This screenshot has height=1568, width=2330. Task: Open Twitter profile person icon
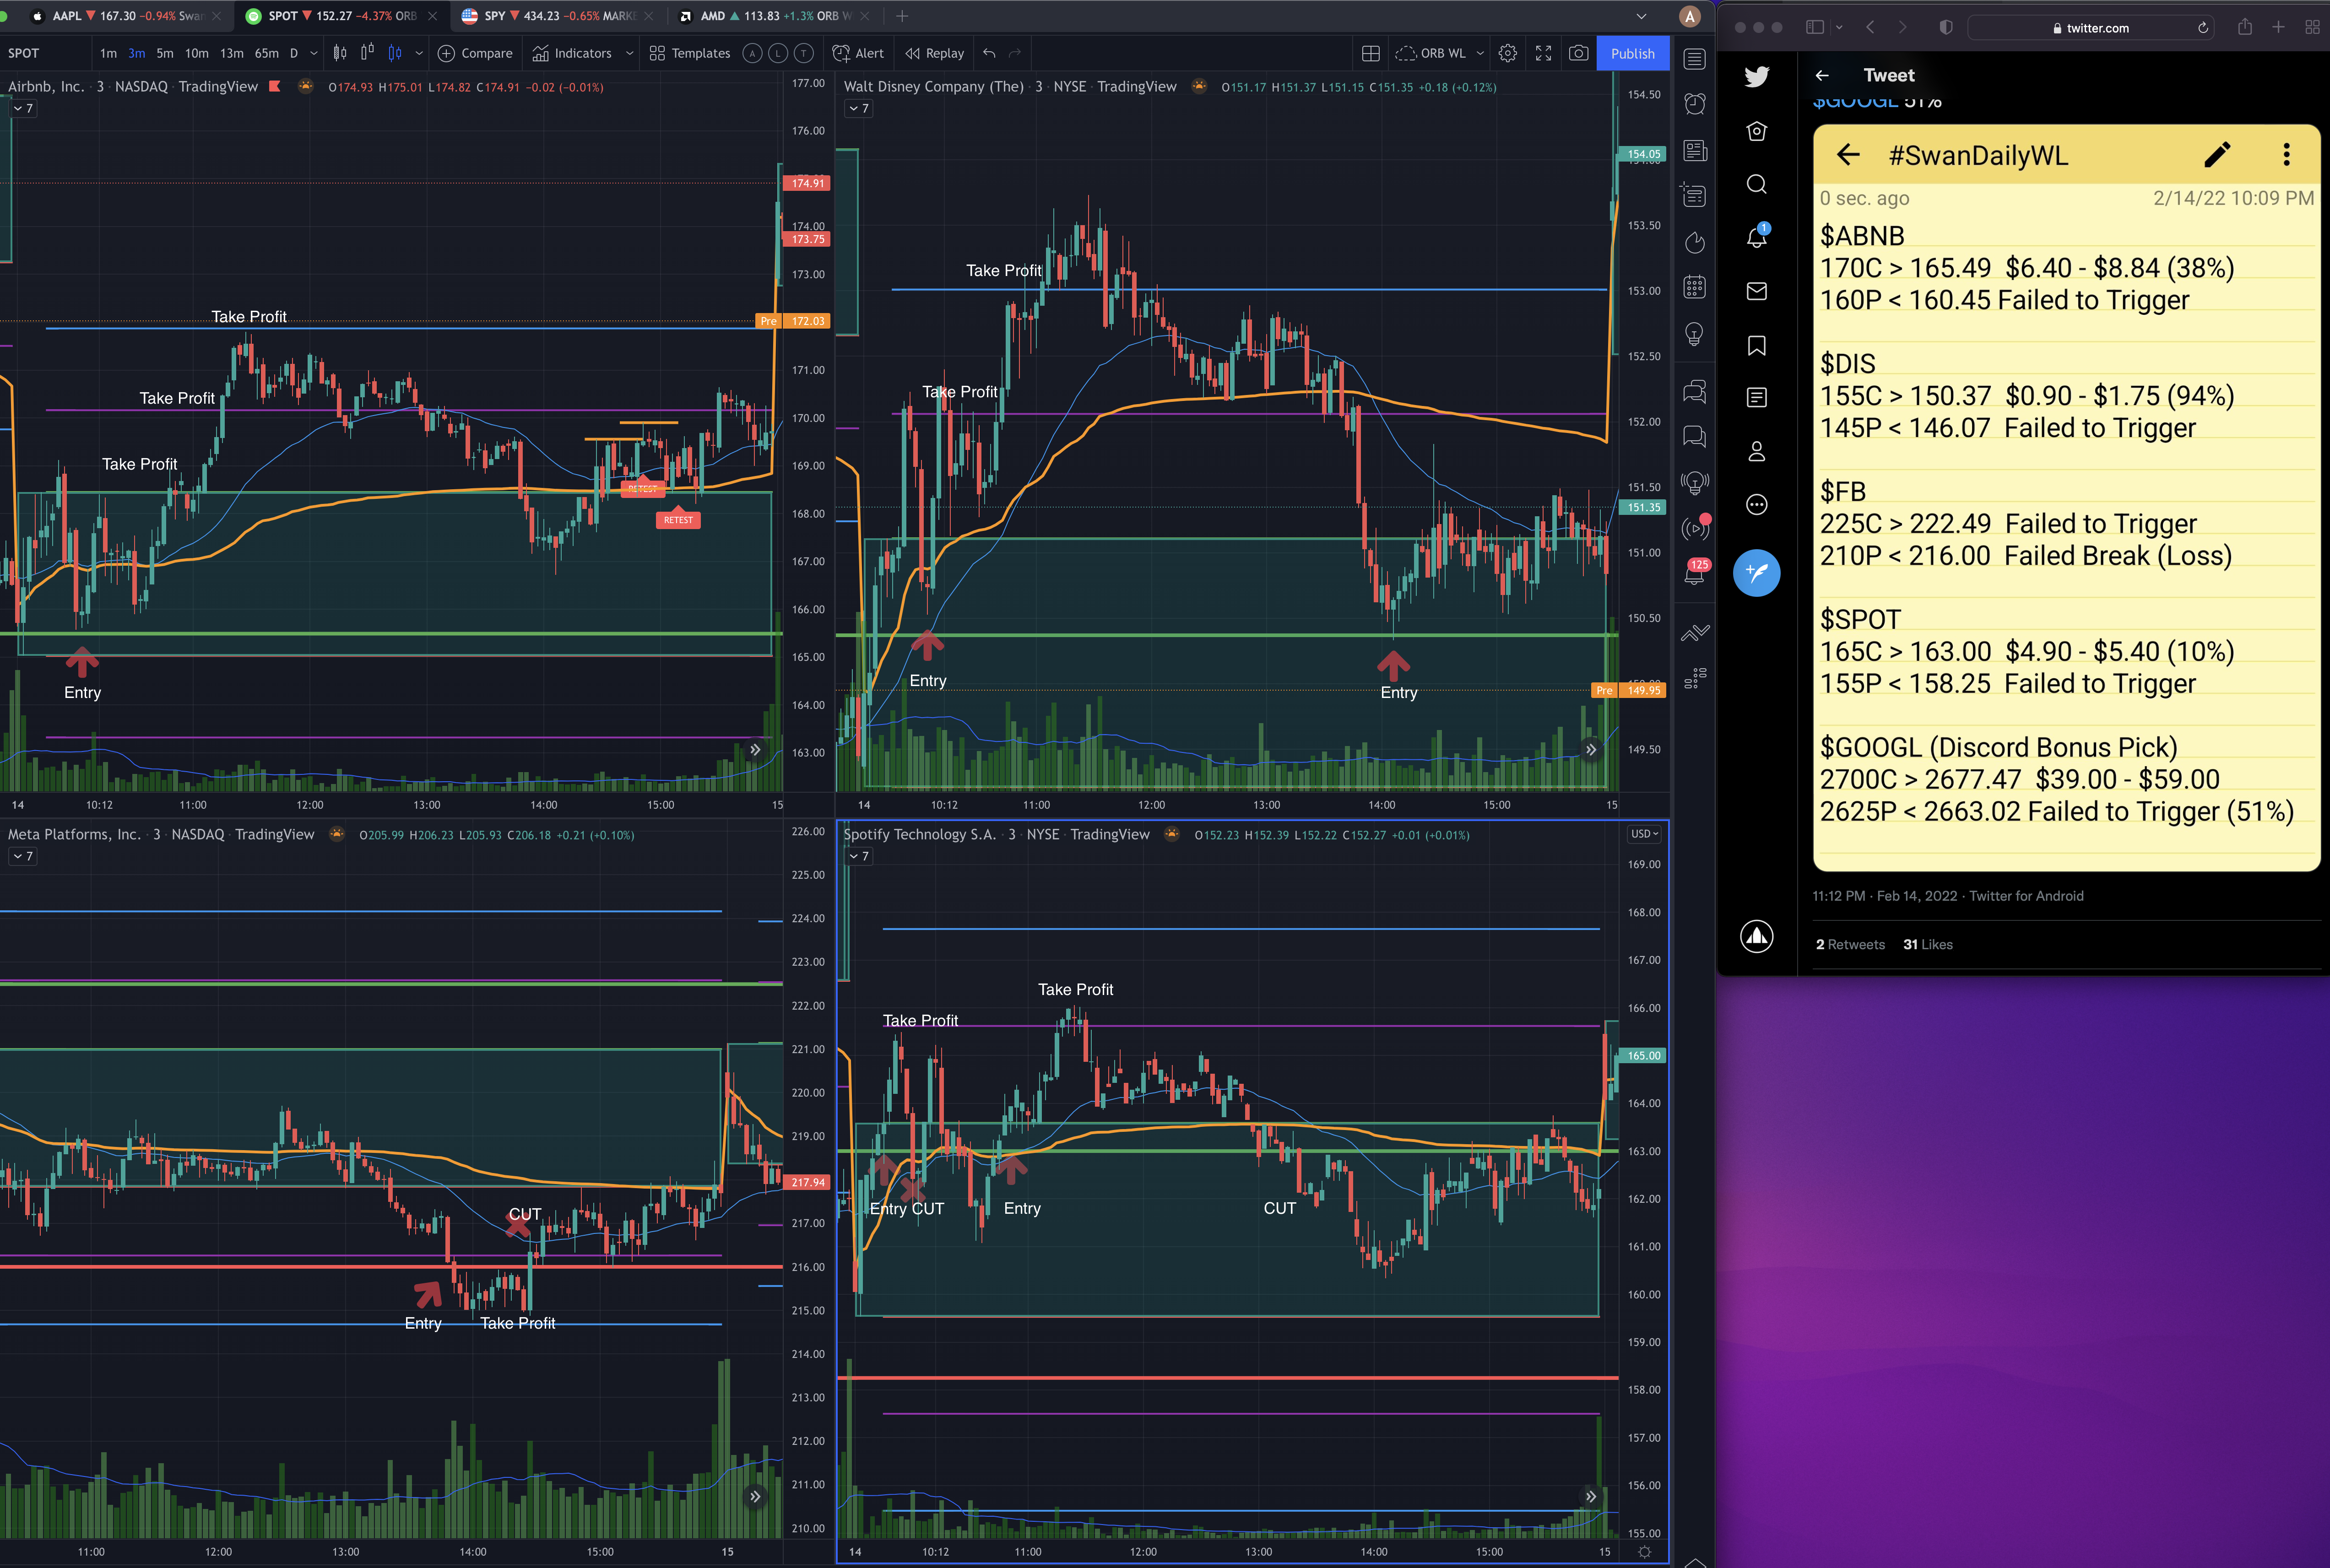click(x=1756, y=451)
